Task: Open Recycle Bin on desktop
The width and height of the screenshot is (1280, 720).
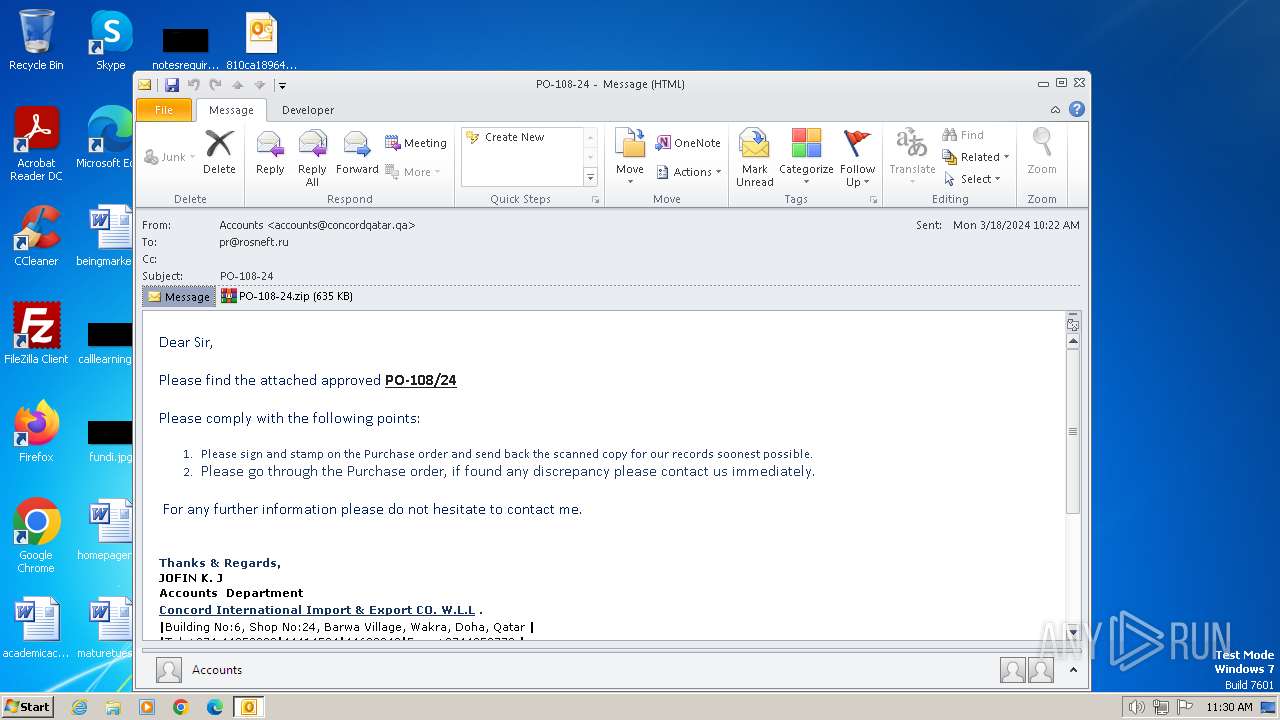Action: [36, 41]
